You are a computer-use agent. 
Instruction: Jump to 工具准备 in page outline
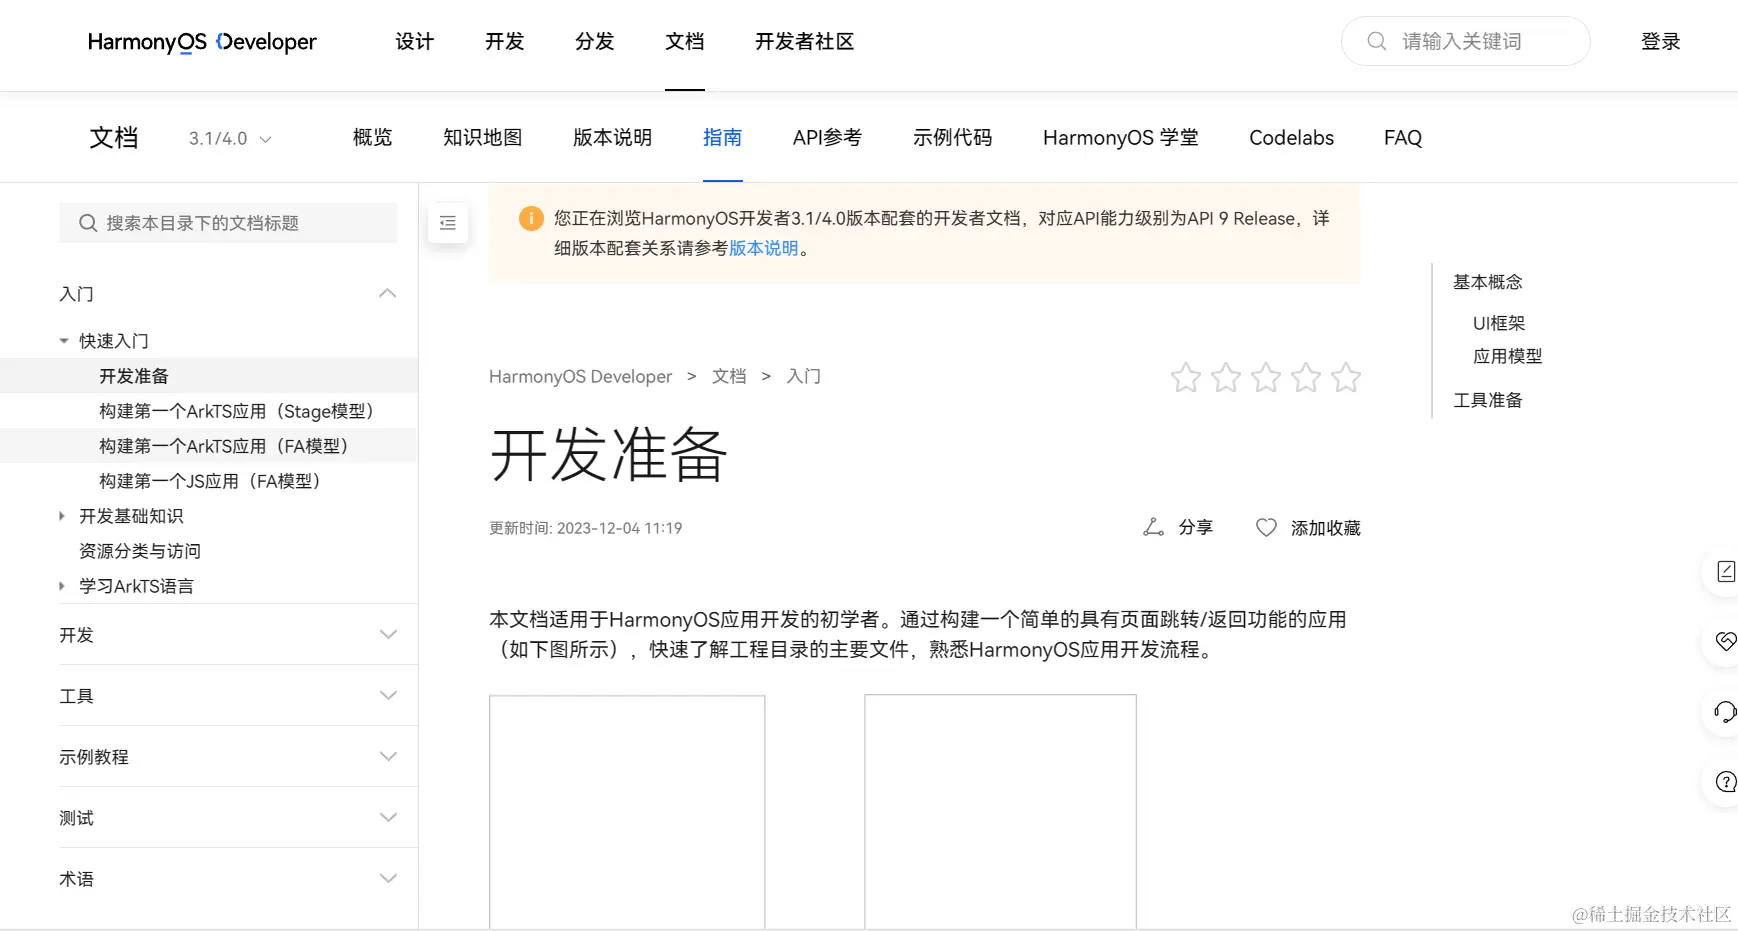click(x=1488, y=400)
